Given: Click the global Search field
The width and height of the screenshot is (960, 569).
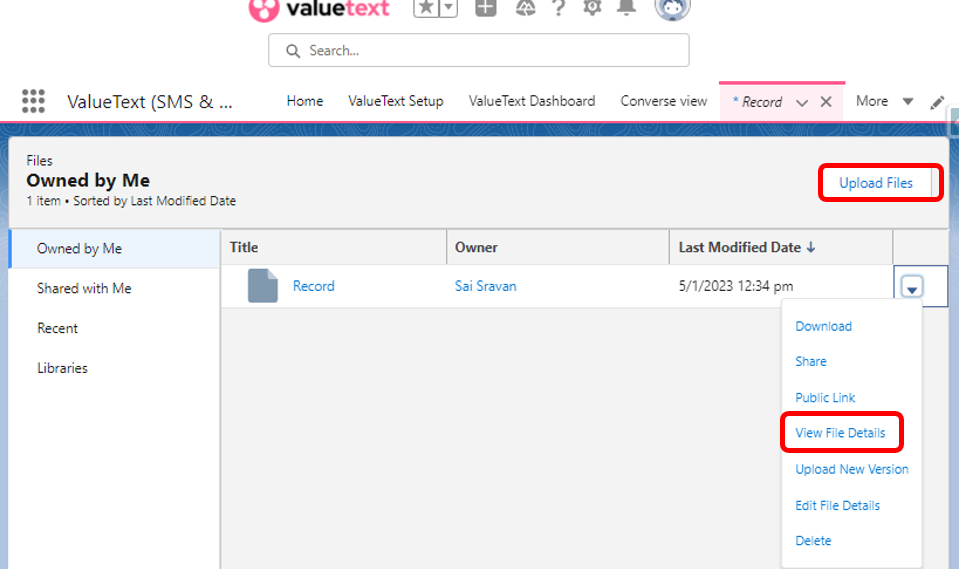Looking at the screenshot, I should click(x=479, y=50).
